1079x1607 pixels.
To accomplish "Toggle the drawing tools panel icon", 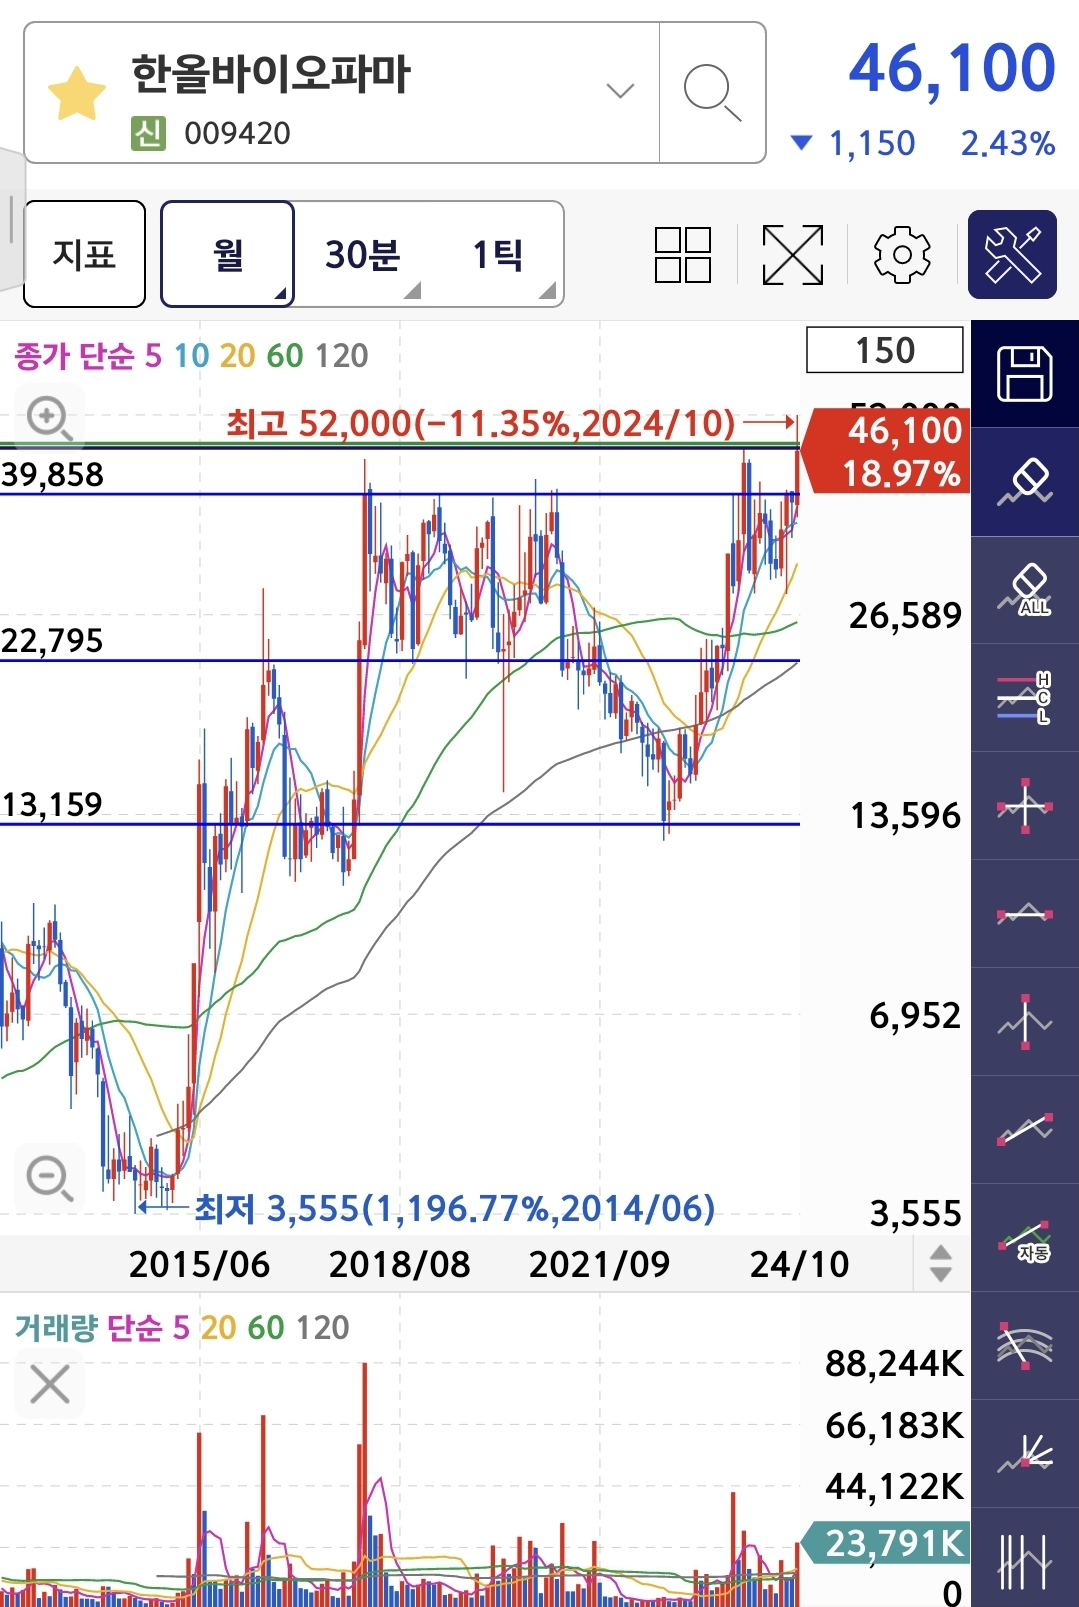I will (x=1012, y=254).
